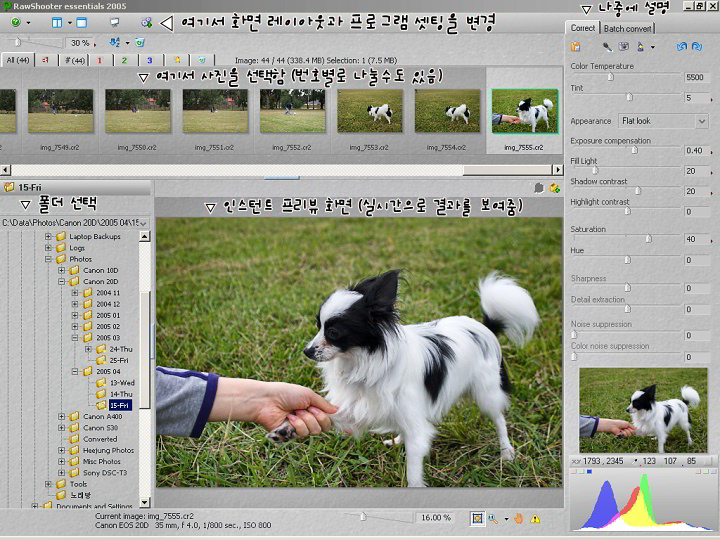Collapse the Photos folder
The height and width of the screenshot is (540, 720).
click(48, 259)
